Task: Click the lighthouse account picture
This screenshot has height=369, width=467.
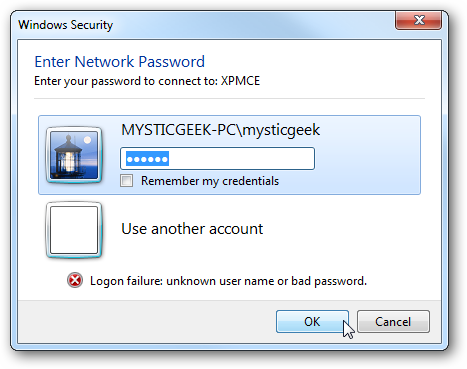Action: point(74,155)
